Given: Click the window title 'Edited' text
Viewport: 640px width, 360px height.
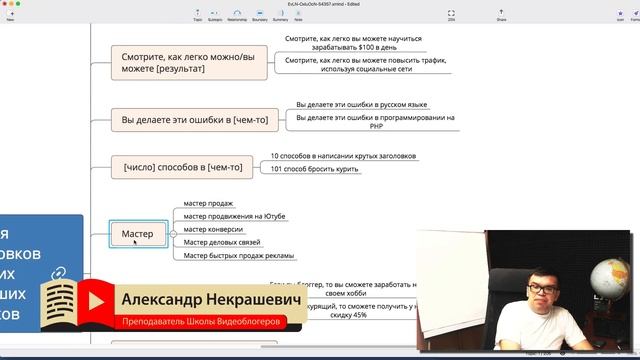Looking at the screenshot, I should coord(353,4).
